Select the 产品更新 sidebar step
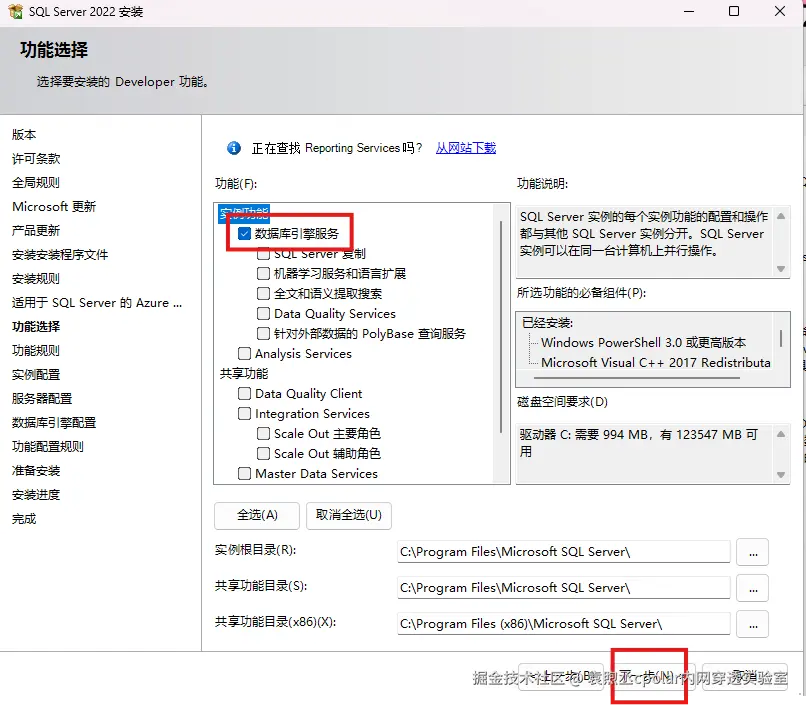This screenshot has width=806, height=705. tap(36, 231)
